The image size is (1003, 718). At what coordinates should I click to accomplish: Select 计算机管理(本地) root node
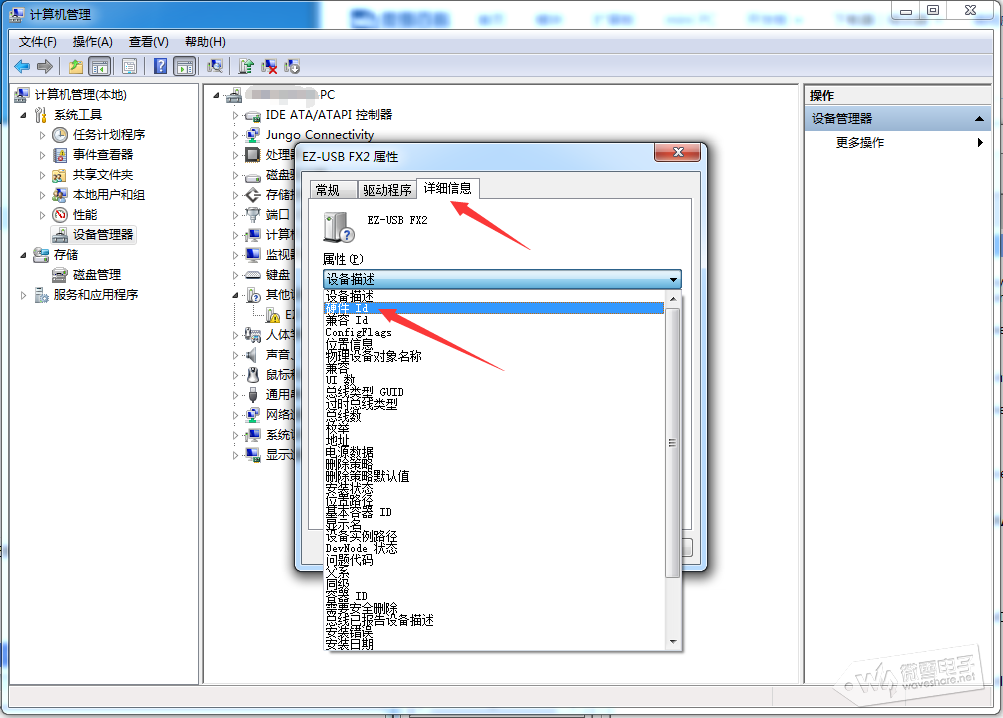(x=81, y=95)
